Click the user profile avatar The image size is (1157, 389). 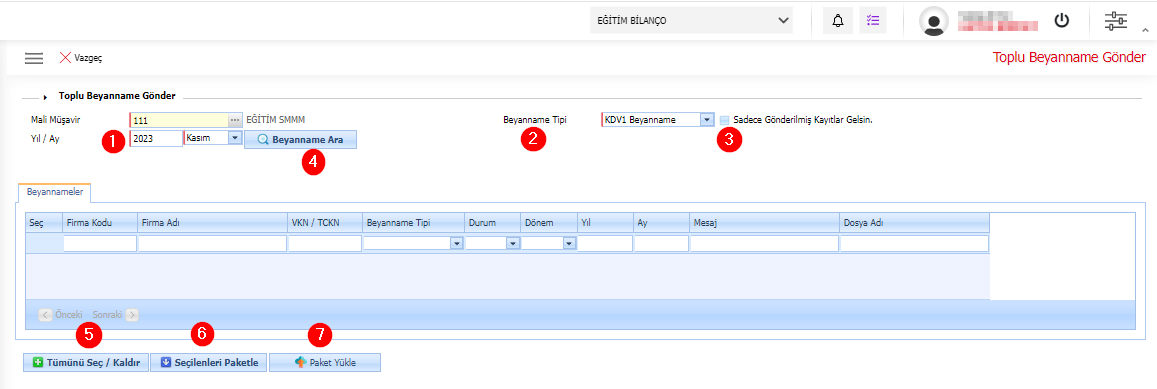click(933, 21)
